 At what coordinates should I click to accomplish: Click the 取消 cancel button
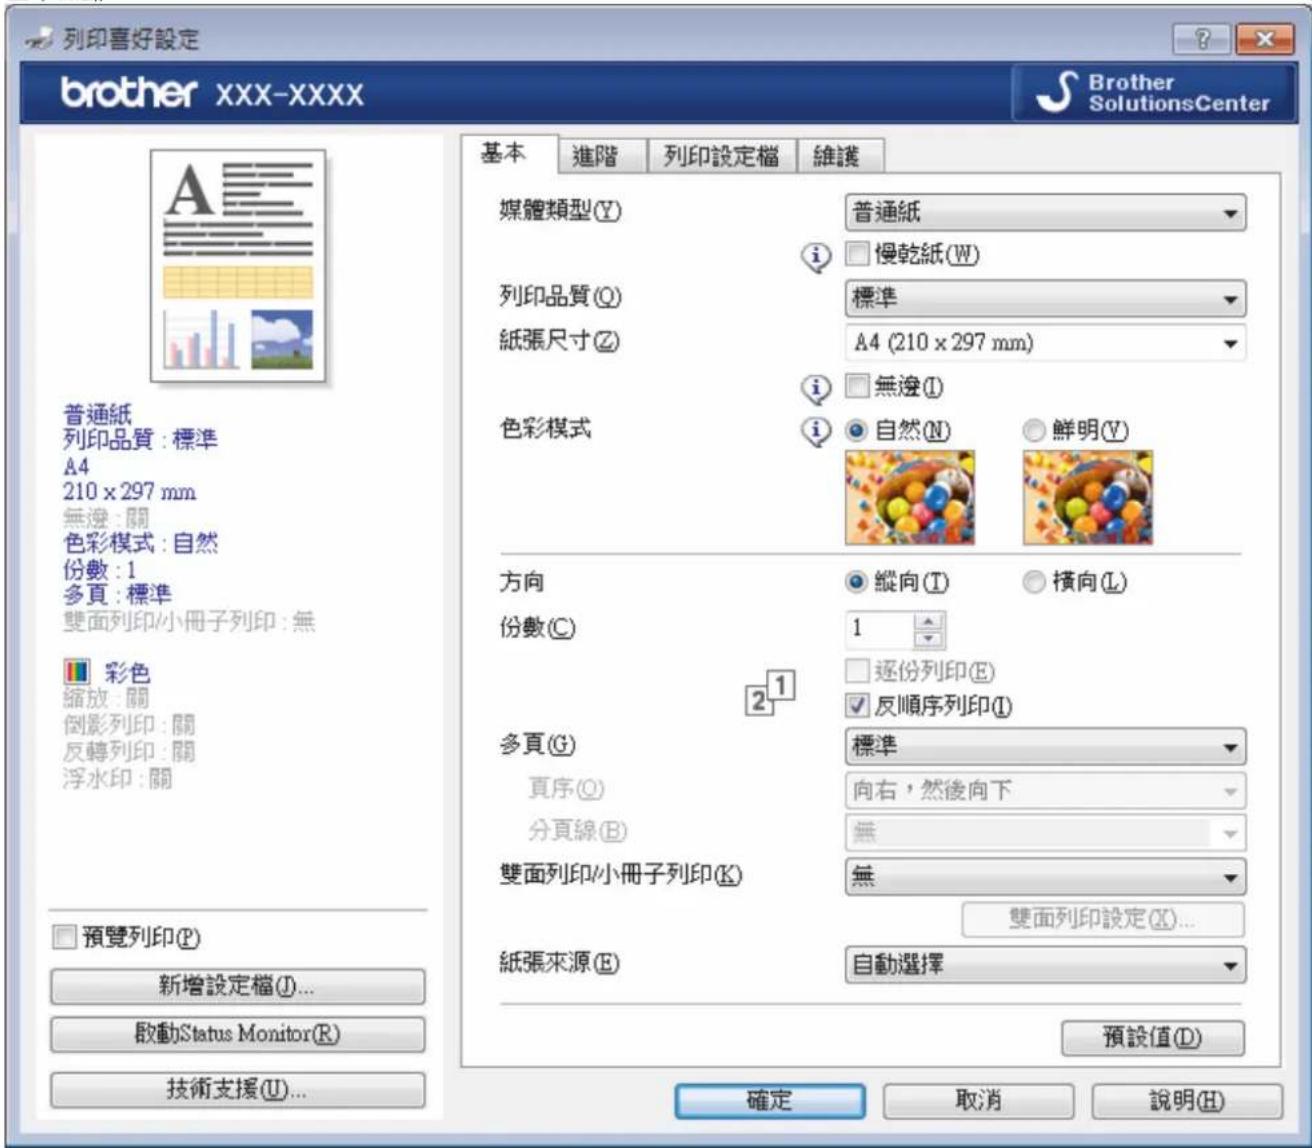978,1100
